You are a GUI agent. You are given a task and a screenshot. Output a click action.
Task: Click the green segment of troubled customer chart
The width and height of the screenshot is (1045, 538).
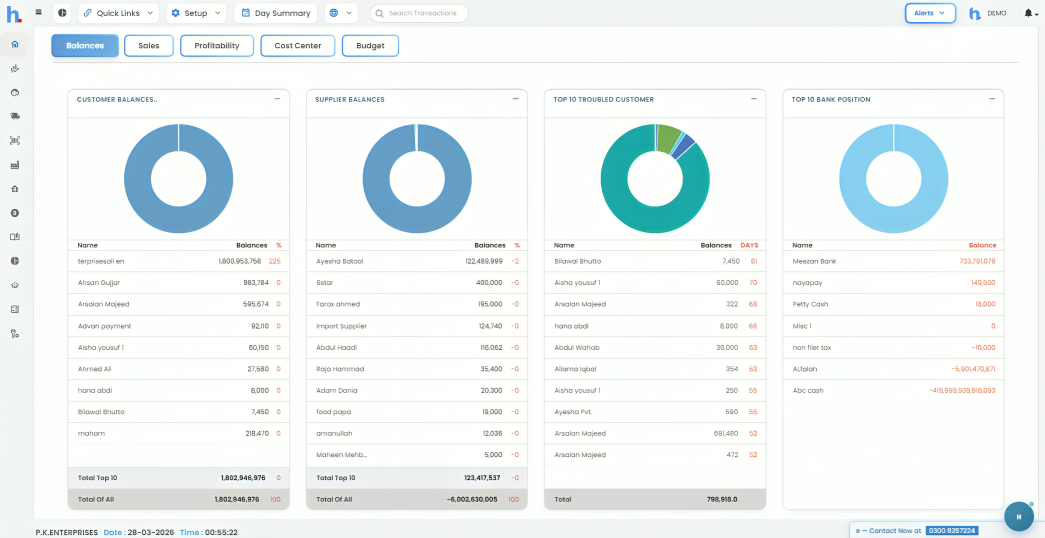(x=668, y=138)
